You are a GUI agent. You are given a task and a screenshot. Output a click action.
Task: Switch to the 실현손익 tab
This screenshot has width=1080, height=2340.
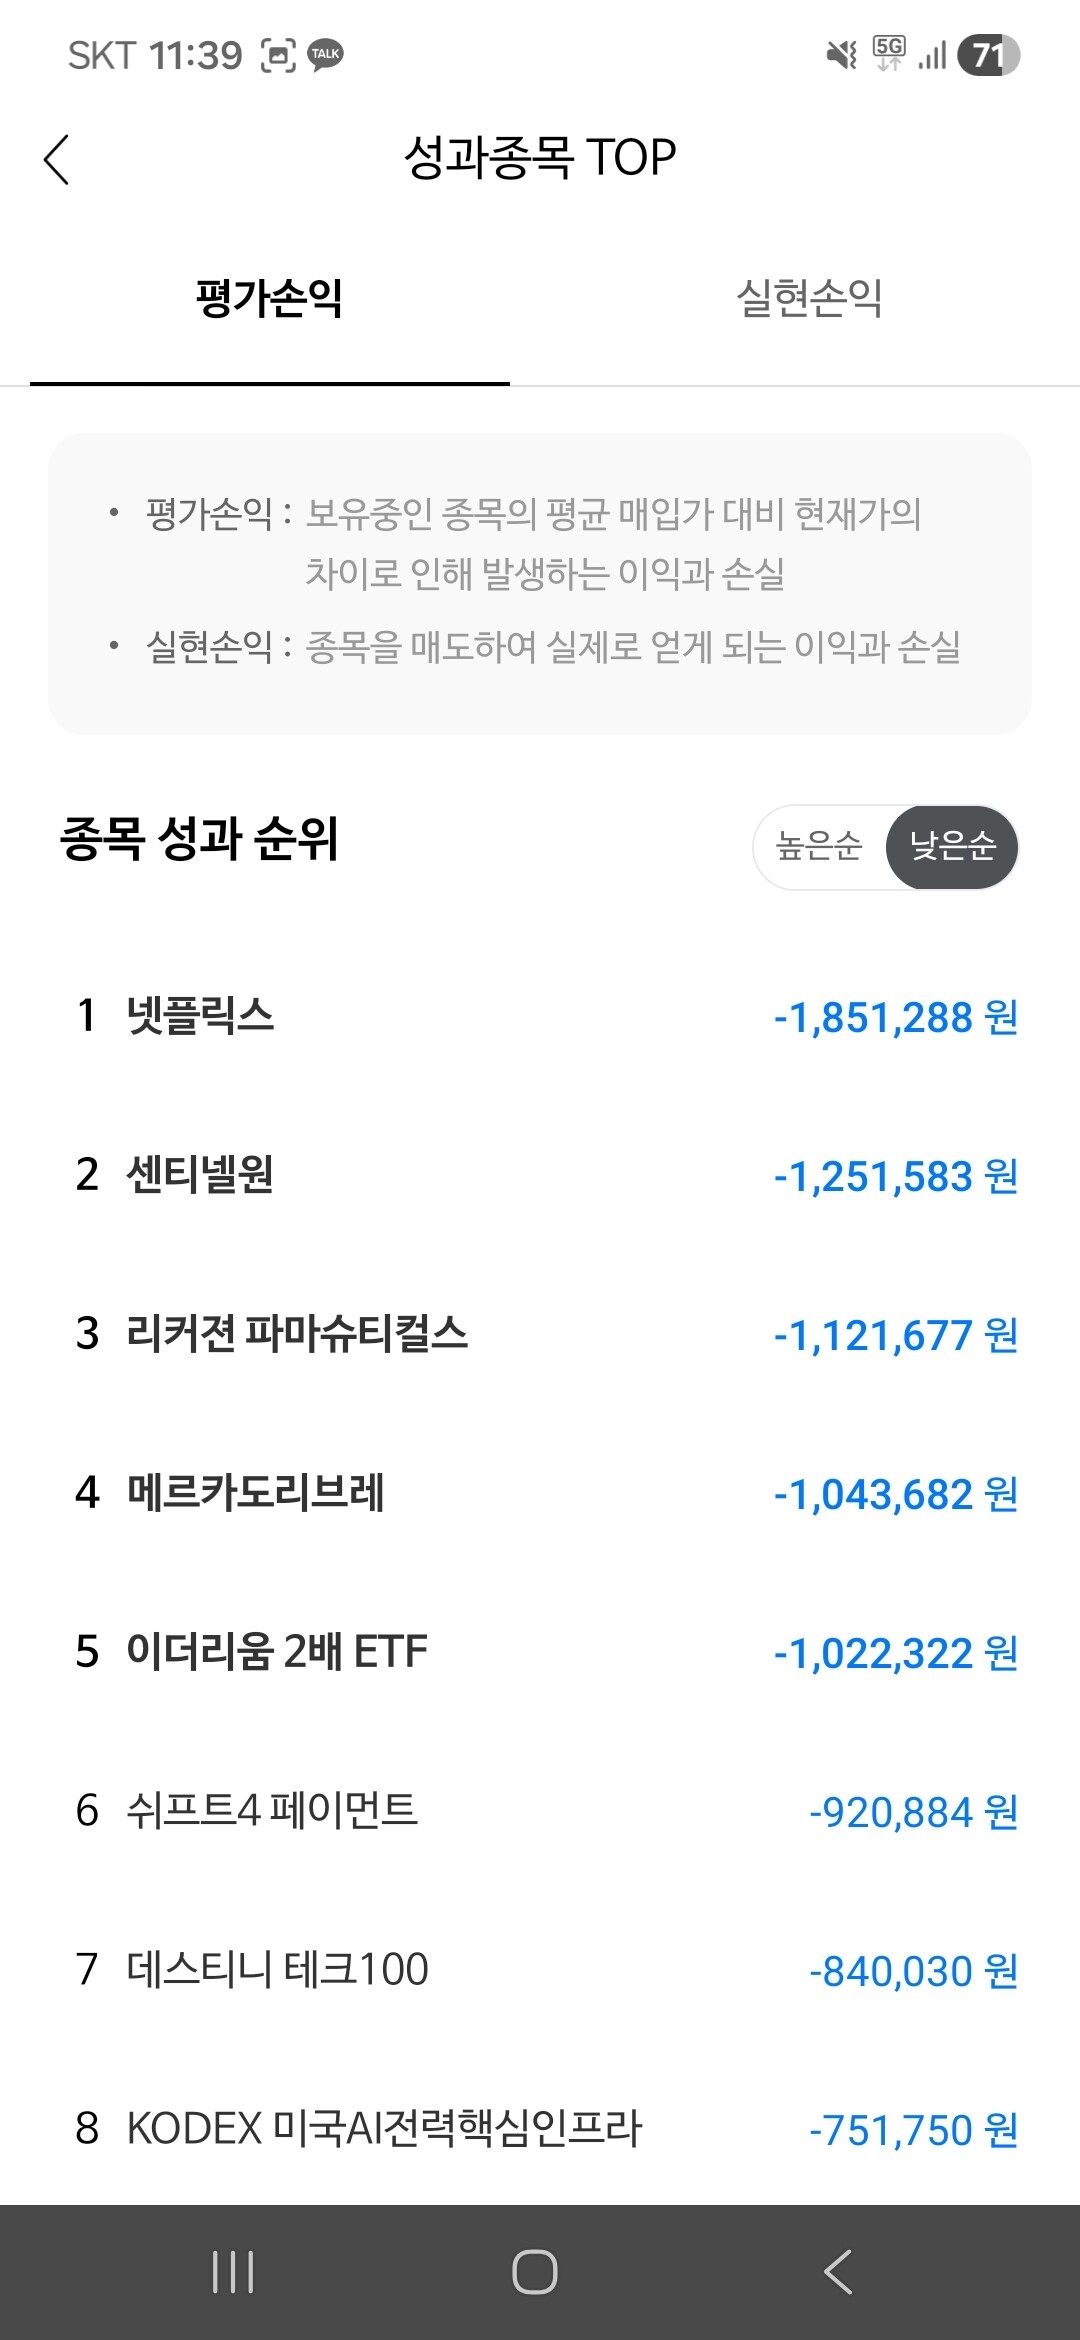point(809,298)
